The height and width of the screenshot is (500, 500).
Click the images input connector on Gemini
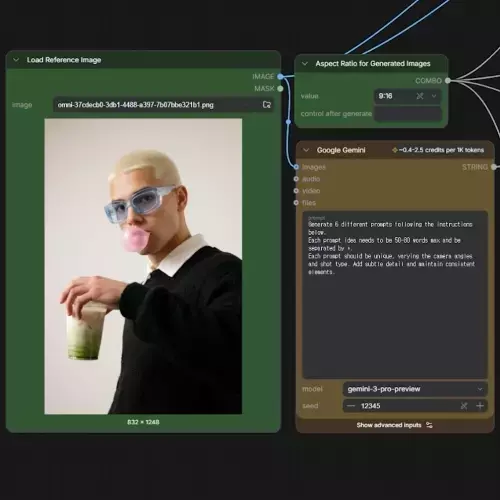click(296, 167)
